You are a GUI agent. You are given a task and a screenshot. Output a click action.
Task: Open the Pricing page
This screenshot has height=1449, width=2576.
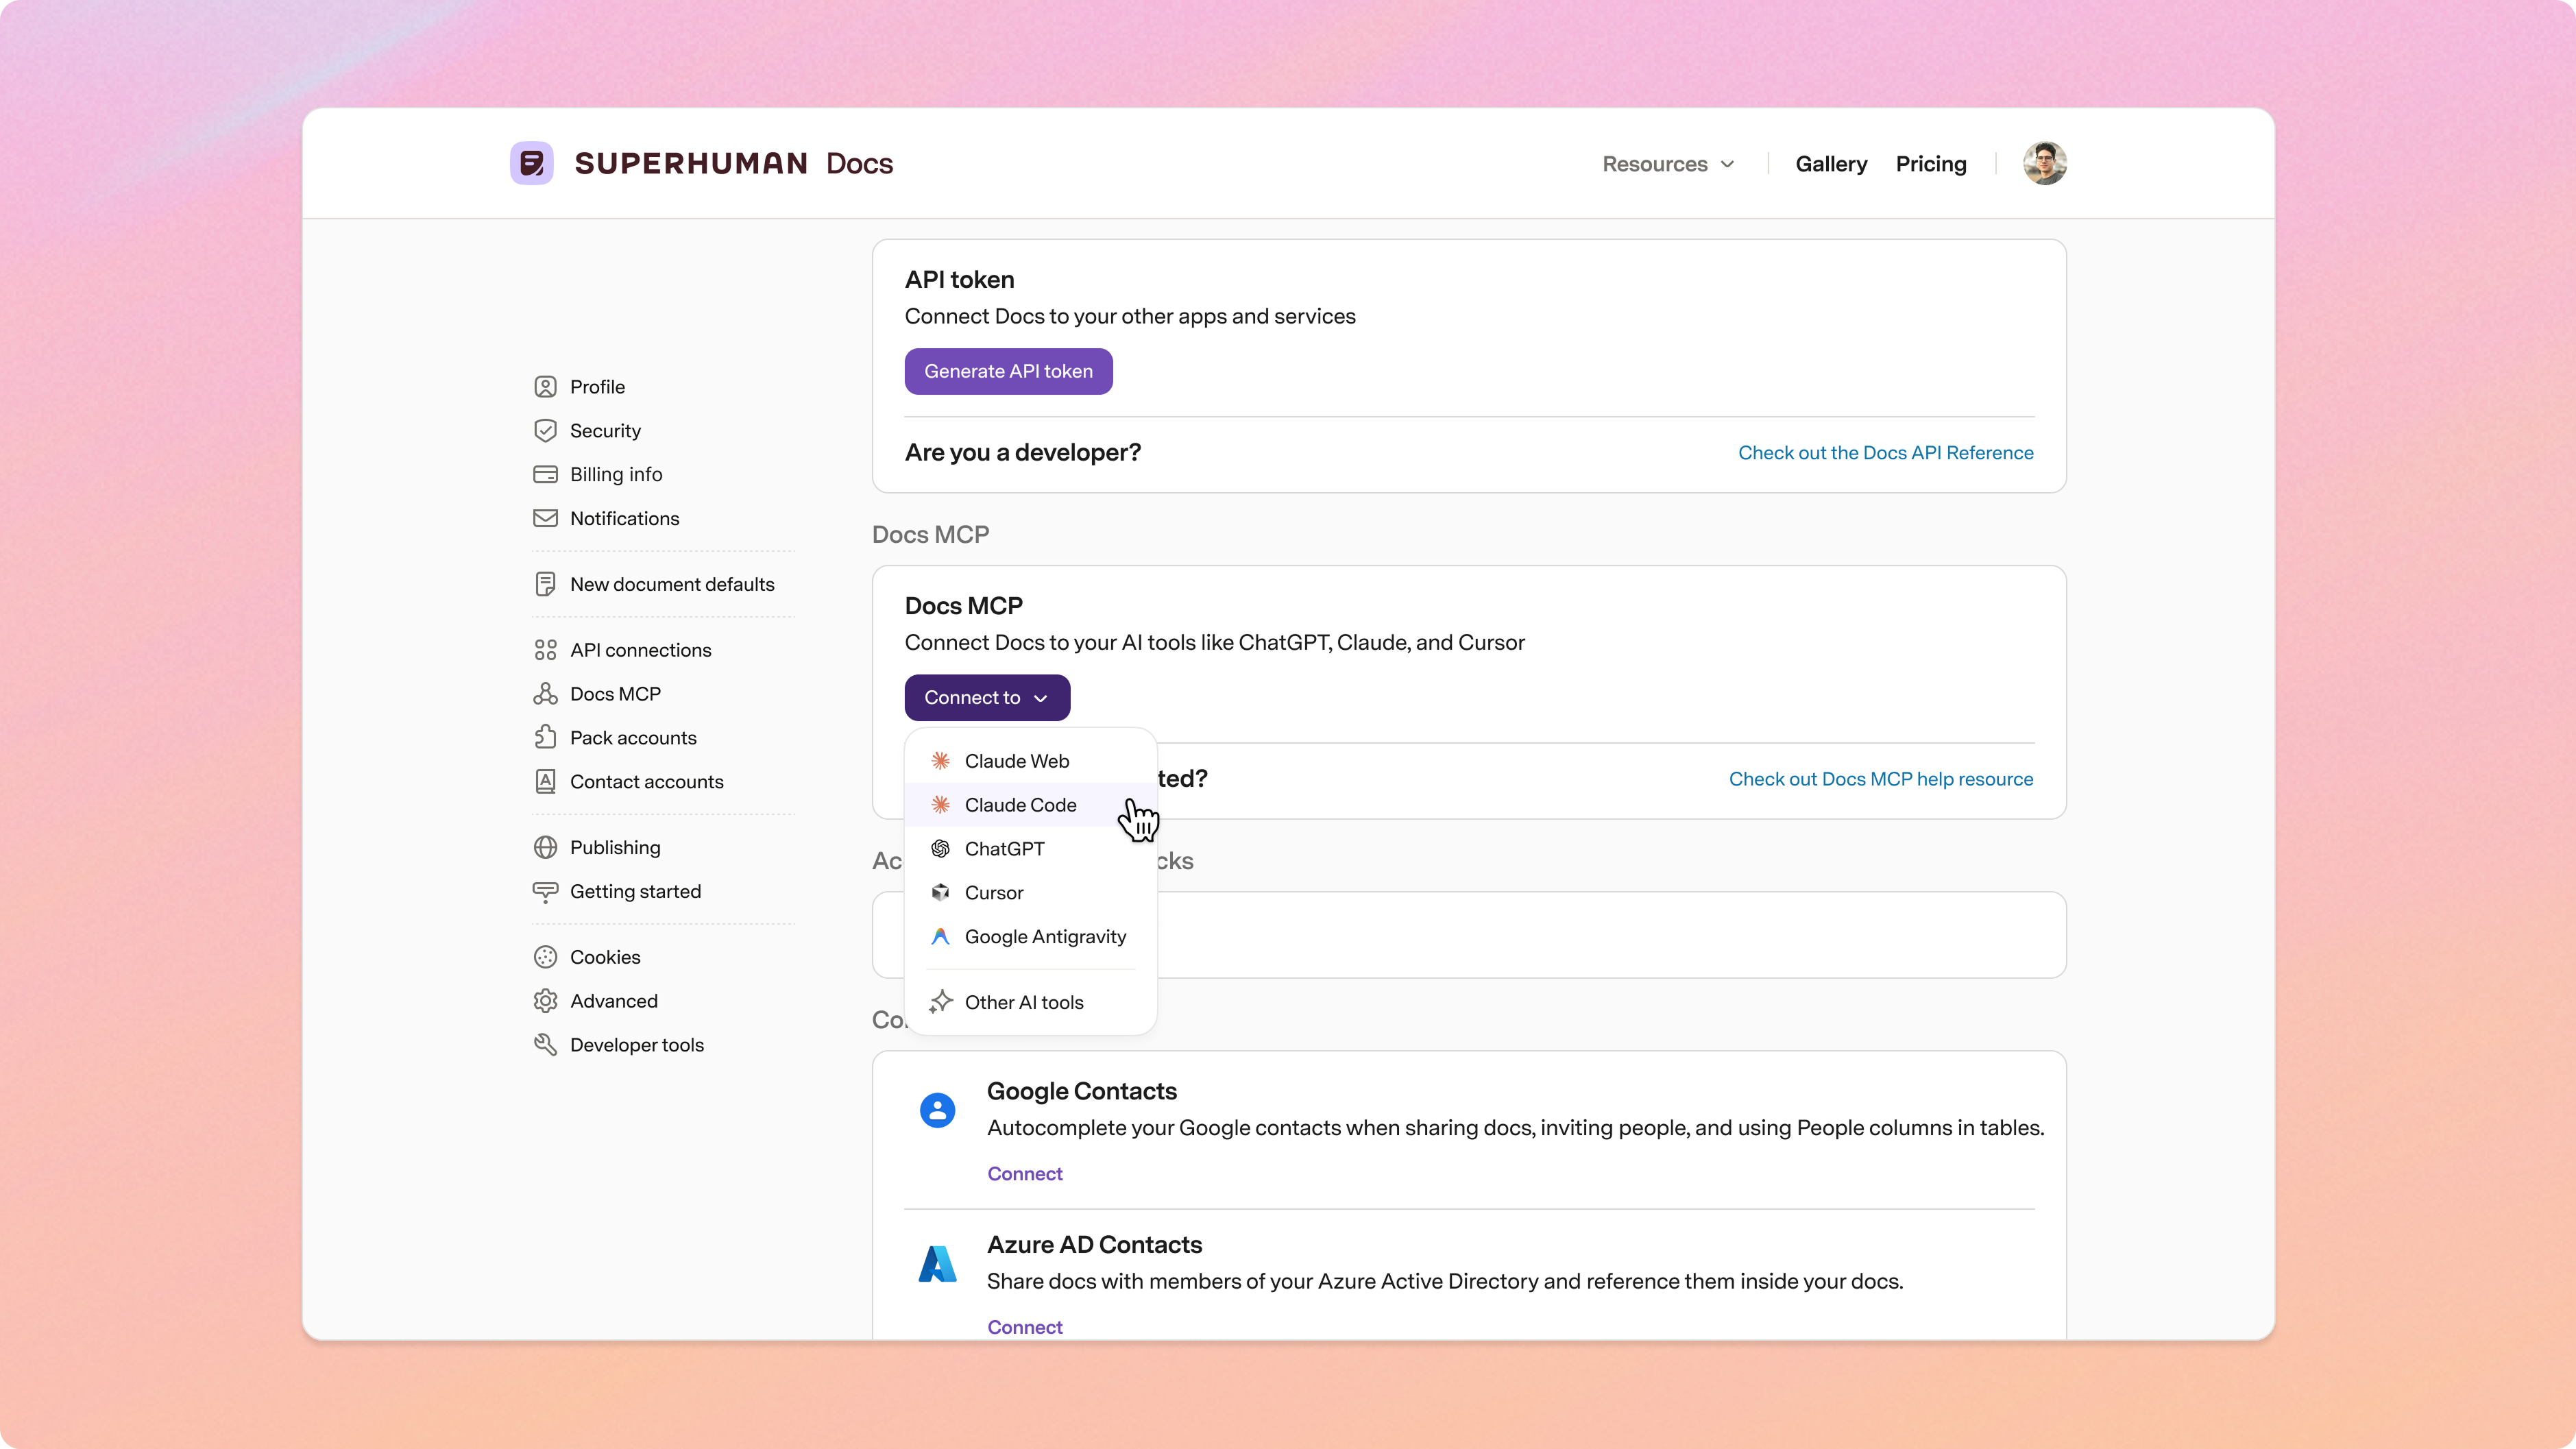pyautogui.click(x=1931, y=164)
